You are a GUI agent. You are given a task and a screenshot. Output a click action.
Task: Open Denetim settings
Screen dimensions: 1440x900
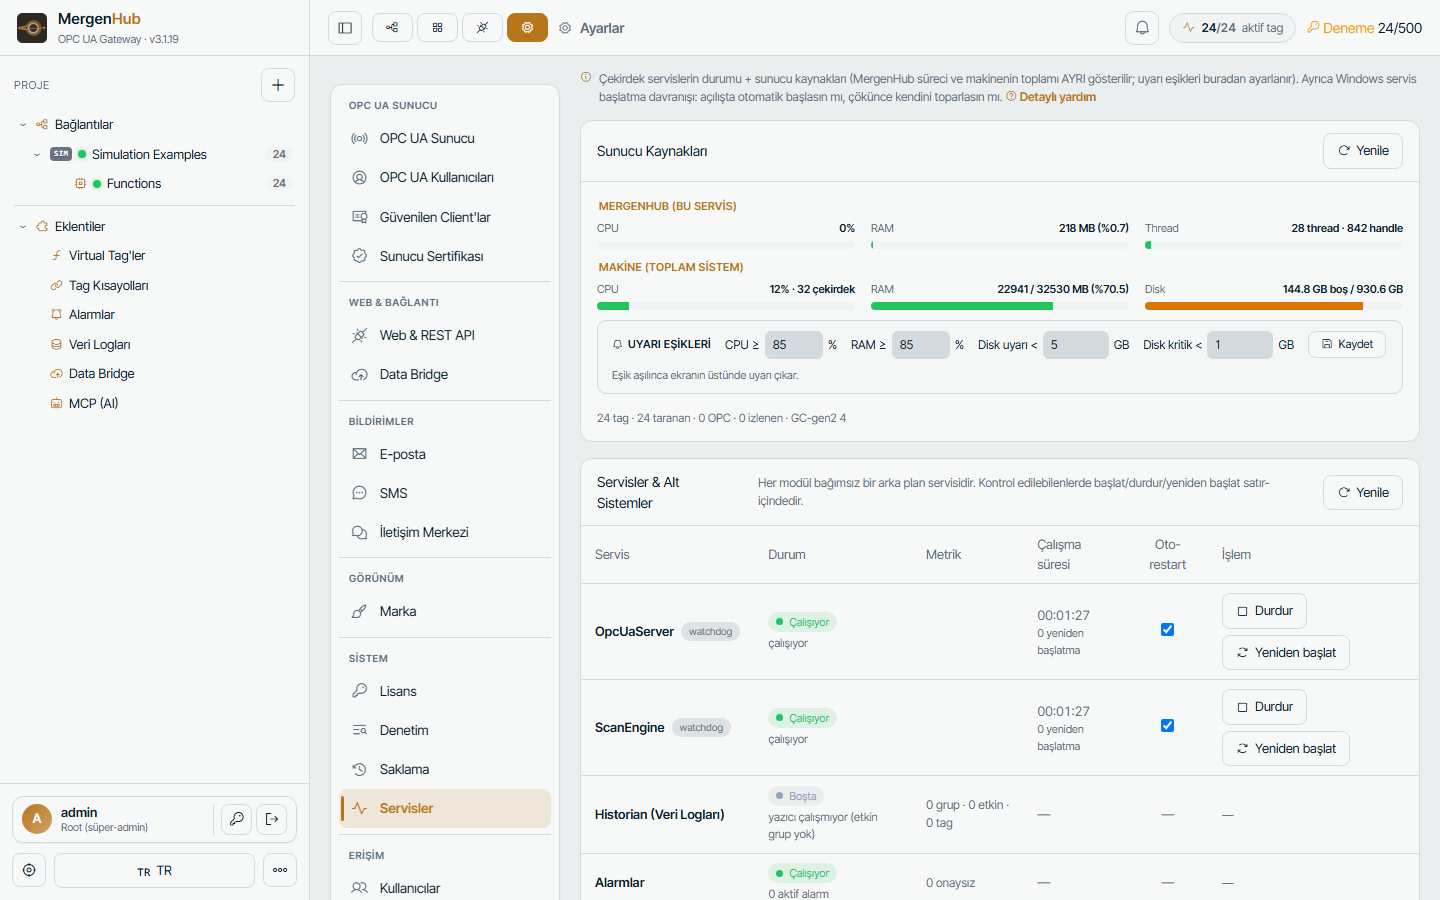[445, 730]
